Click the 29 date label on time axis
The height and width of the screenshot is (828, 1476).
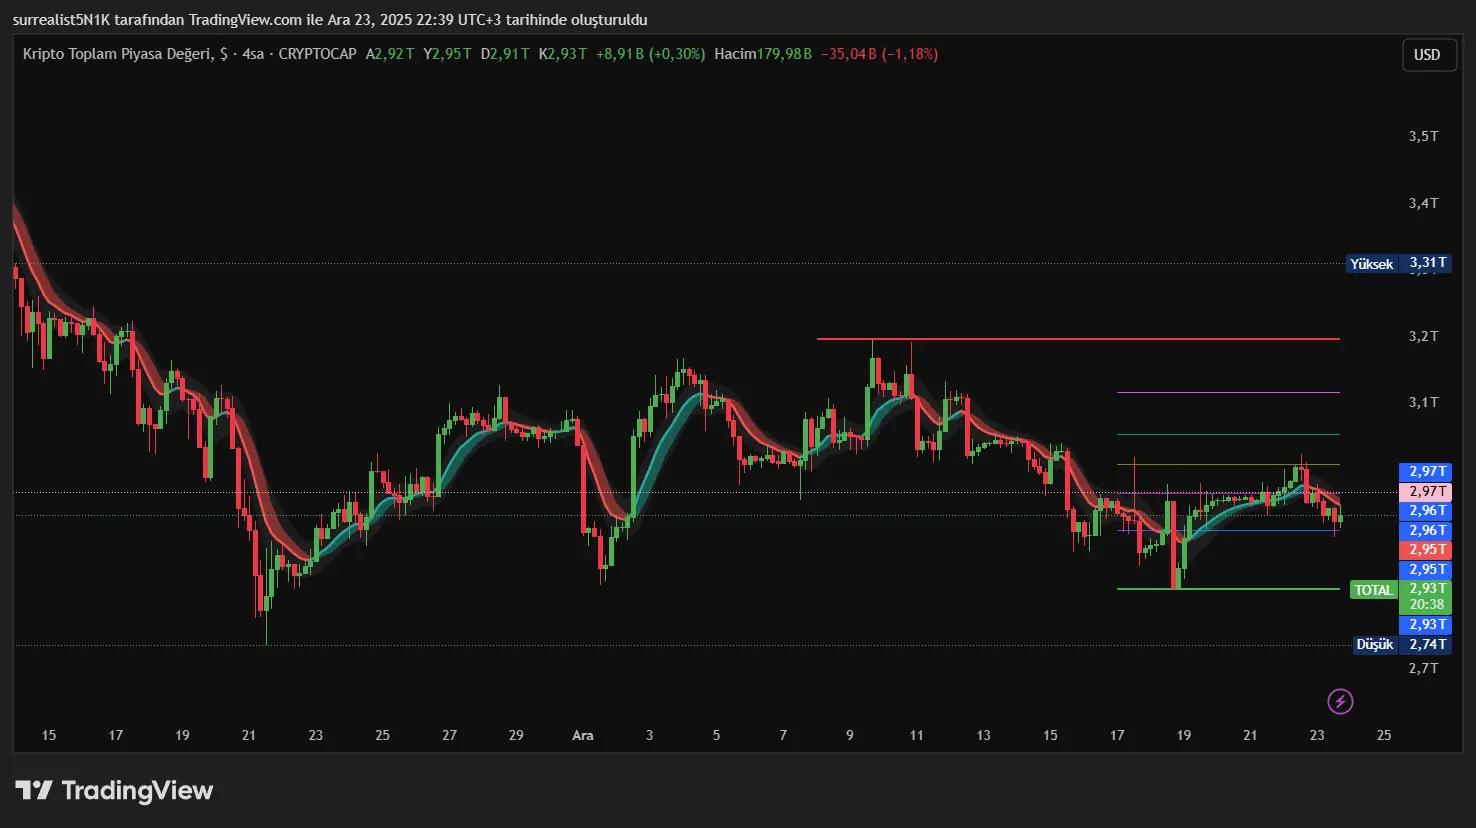pos(516,735)
